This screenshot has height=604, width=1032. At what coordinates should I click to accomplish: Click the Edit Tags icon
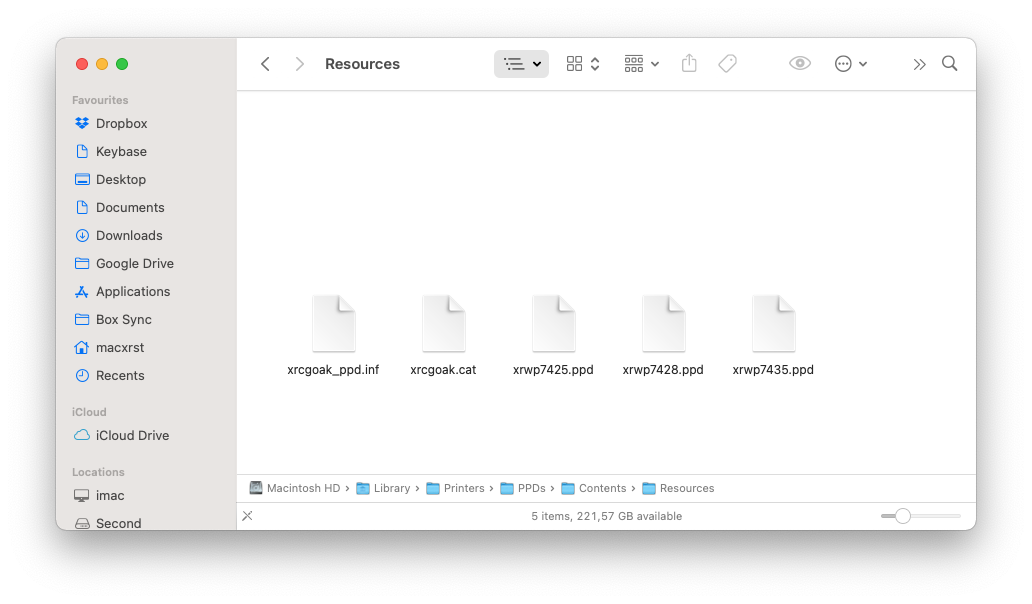click(x=727, y=63)
